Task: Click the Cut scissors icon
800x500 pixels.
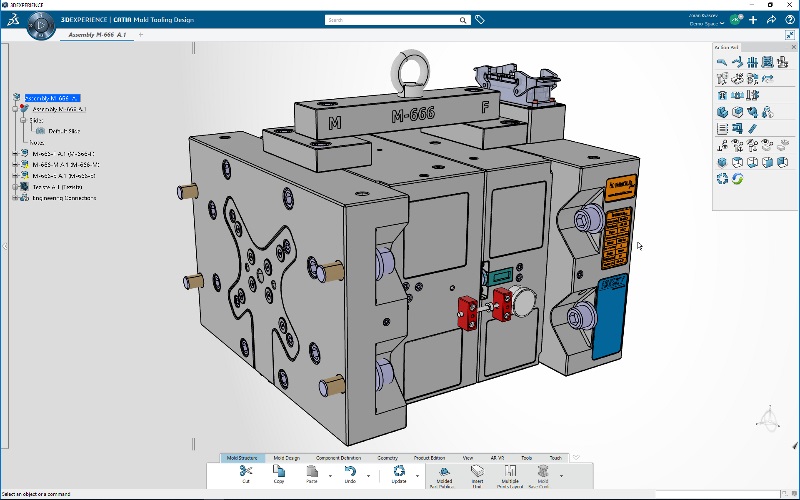Action: point(246,471)
